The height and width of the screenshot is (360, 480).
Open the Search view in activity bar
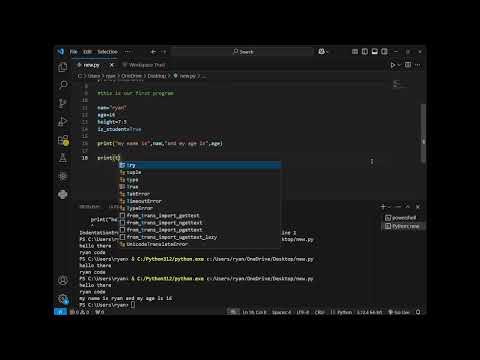tap(63, 85)
